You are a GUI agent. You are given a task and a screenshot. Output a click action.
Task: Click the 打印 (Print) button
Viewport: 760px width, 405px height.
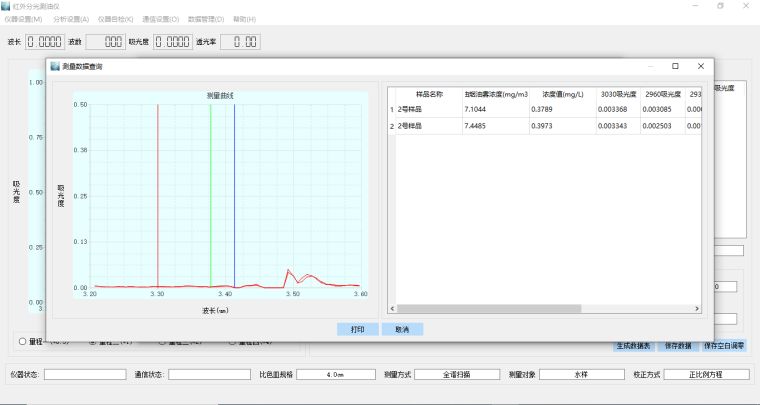pos(358,329)
